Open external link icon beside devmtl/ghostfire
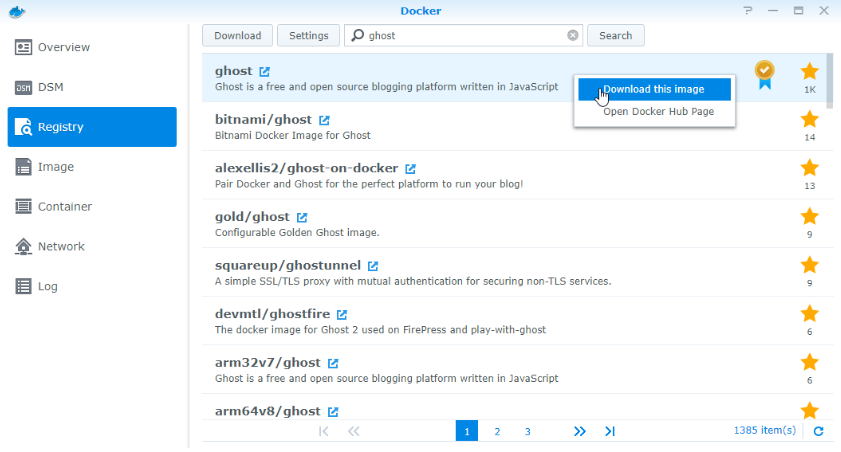This screenshot has height=452, width=841. click(342, 315)
